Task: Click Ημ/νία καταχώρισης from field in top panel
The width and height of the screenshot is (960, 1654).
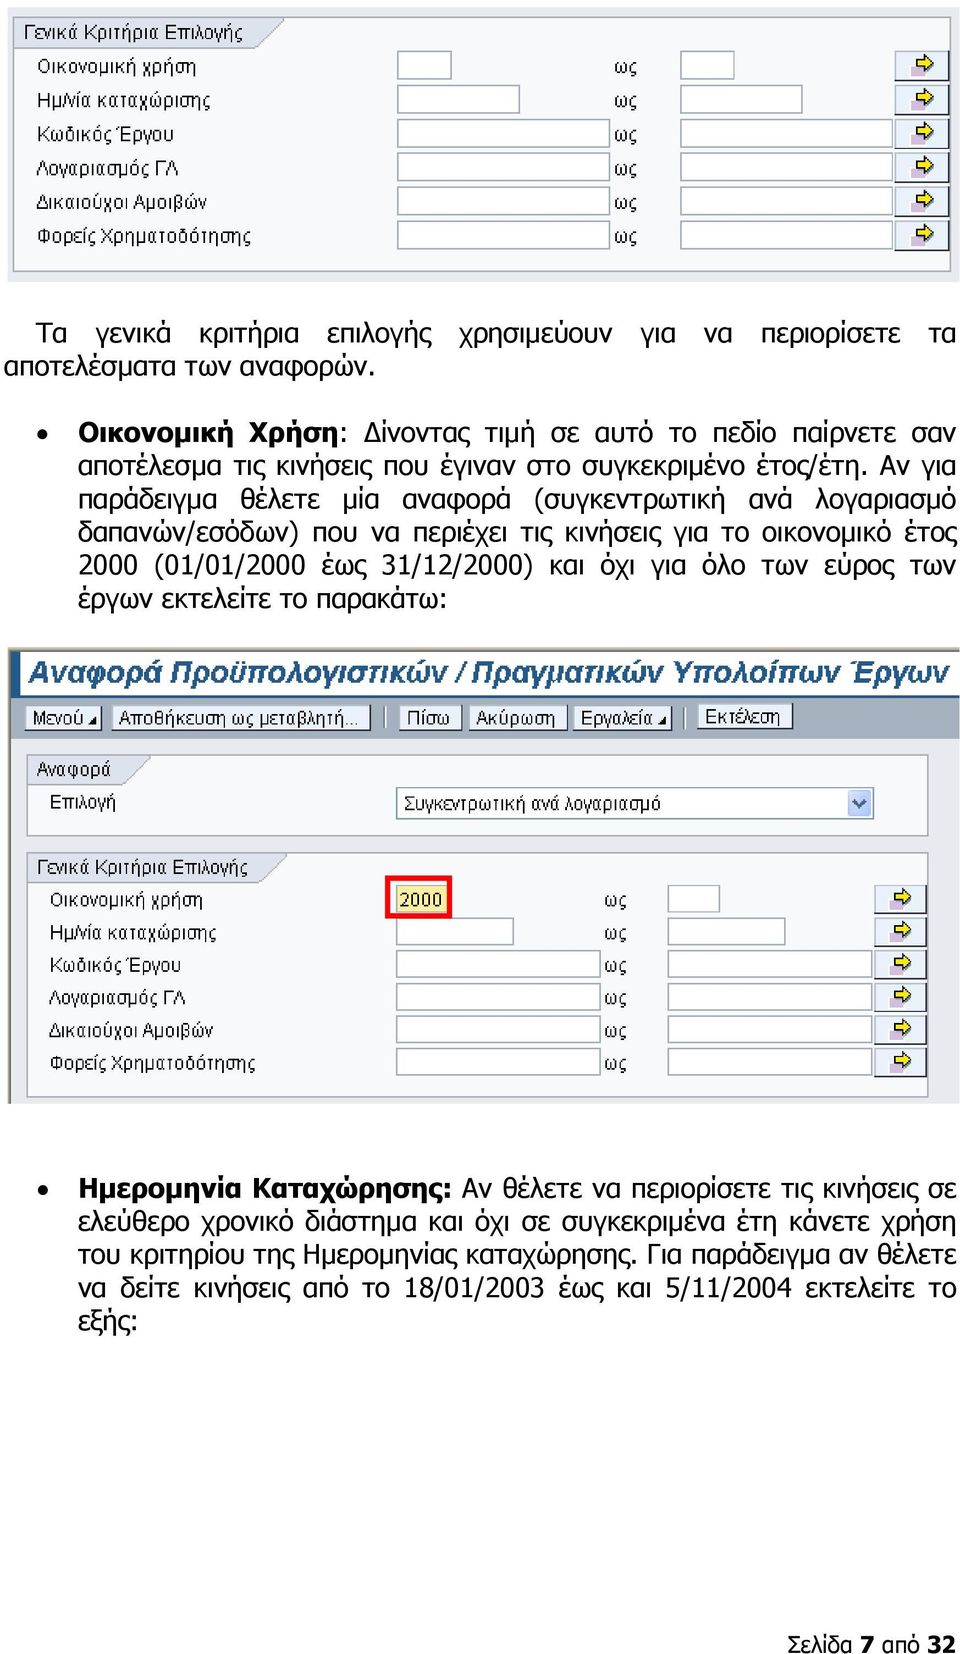Action: [458, 99]
